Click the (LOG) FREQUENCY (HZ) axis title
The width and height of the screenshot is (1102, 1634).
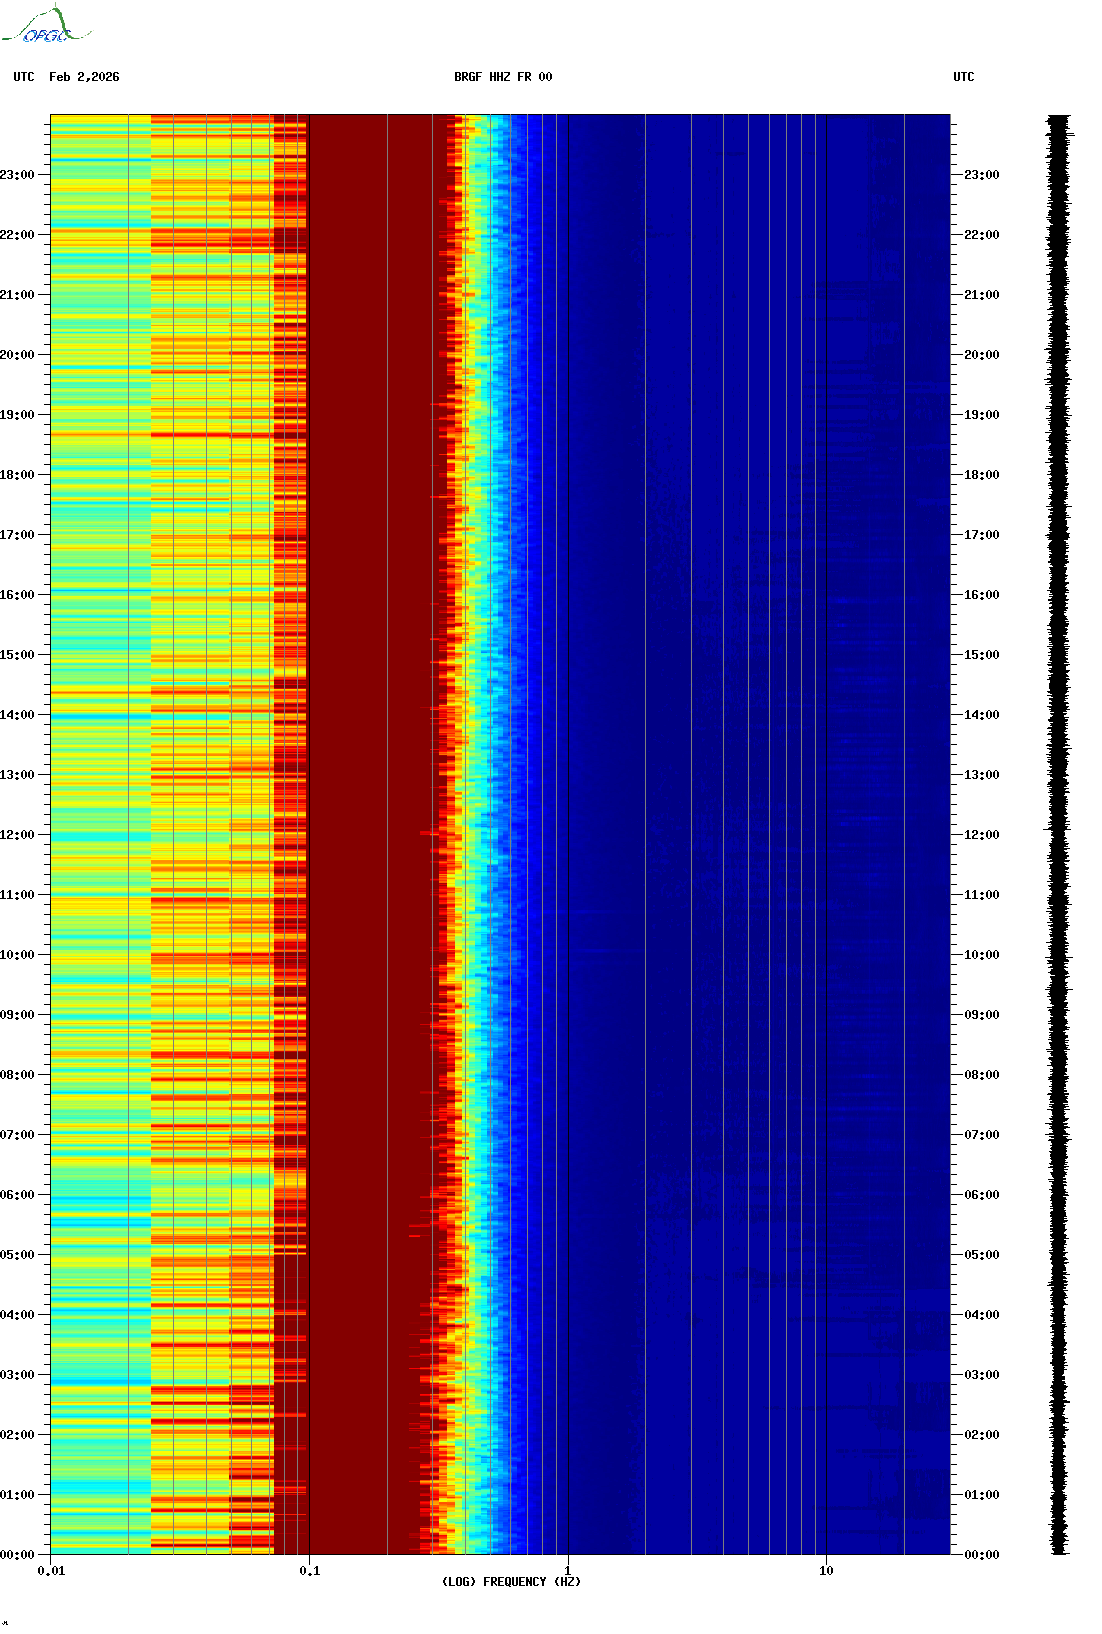click(511, 1582)
